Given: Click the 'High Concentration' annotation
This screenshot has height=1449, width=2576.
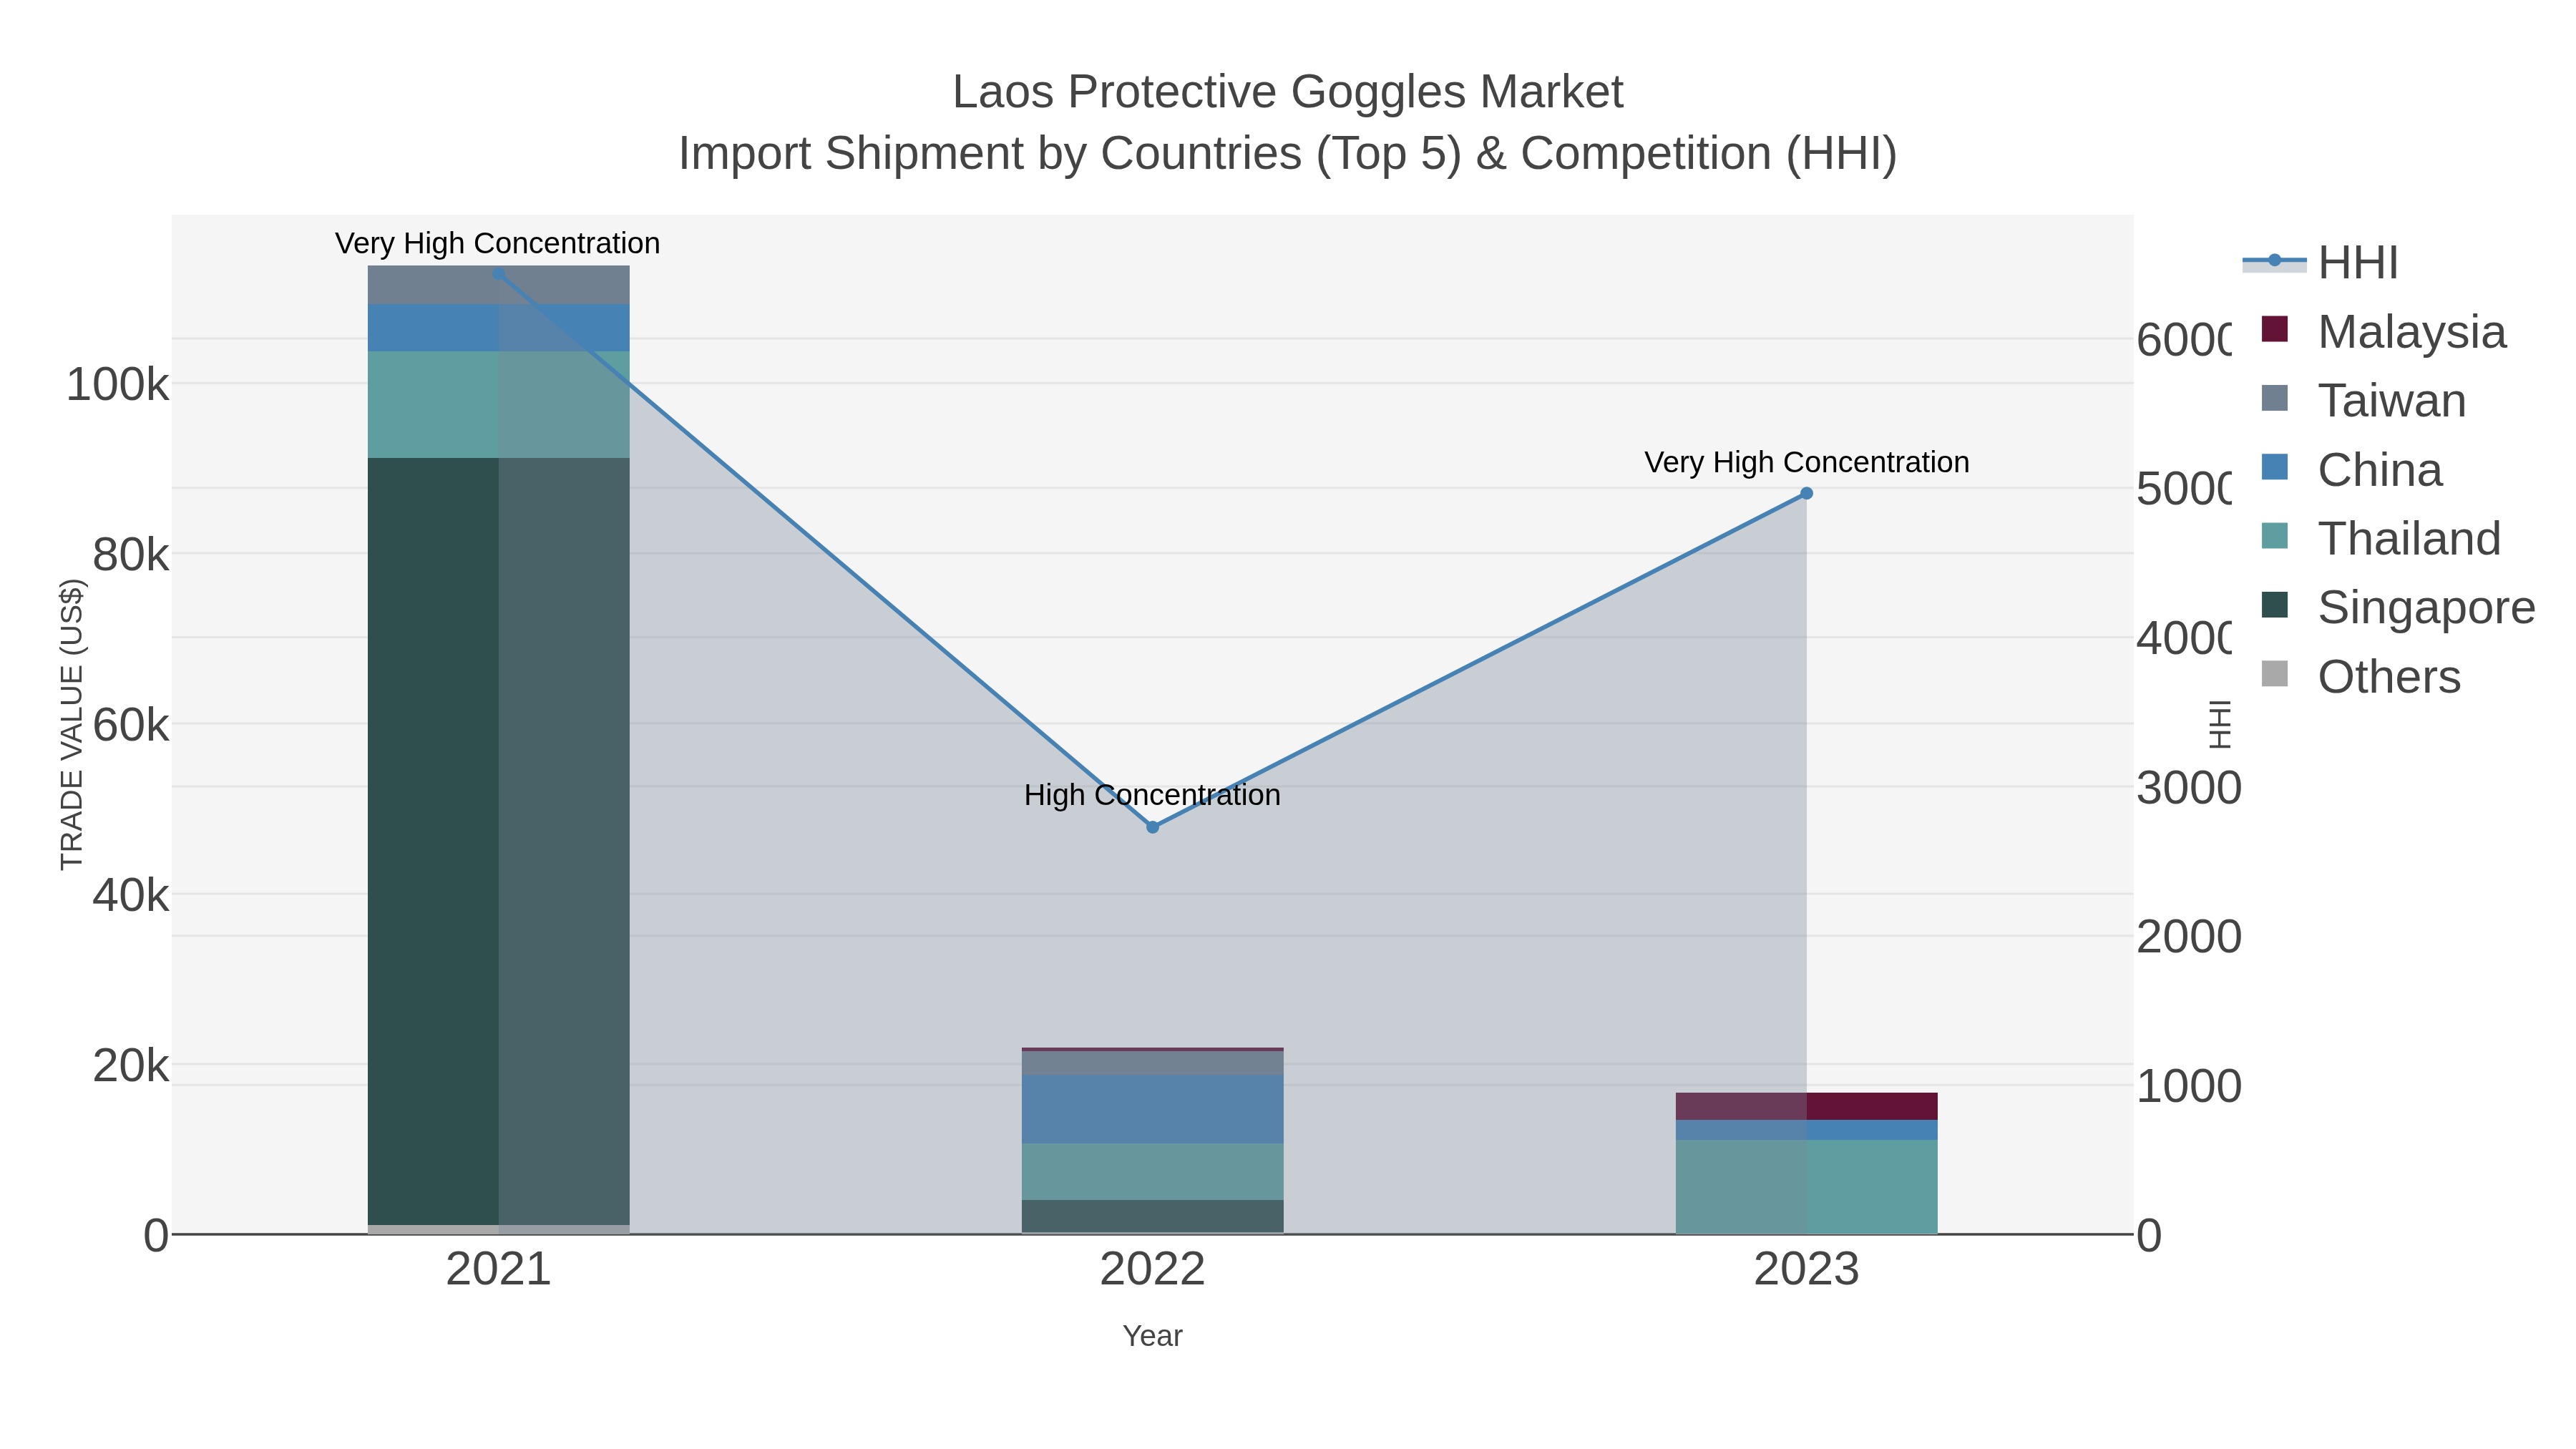Looking at the screenshot, I should coord(1152,795).
